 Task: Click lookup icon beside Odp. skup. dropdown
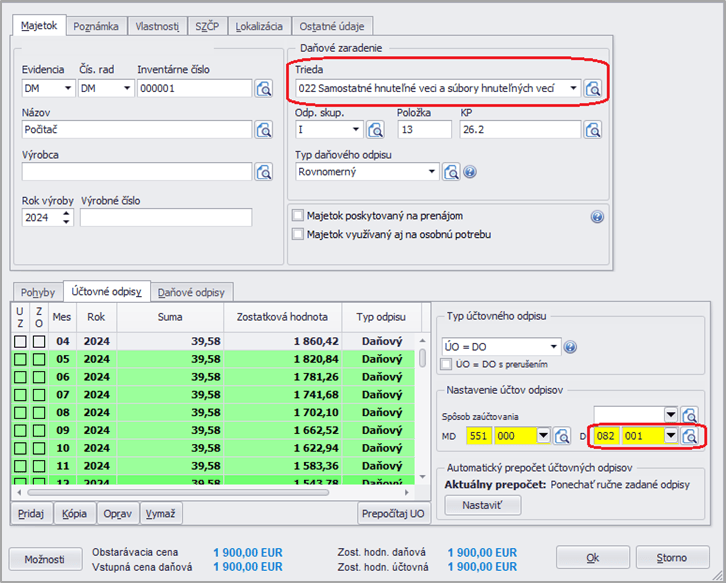[x=375, y=130]
